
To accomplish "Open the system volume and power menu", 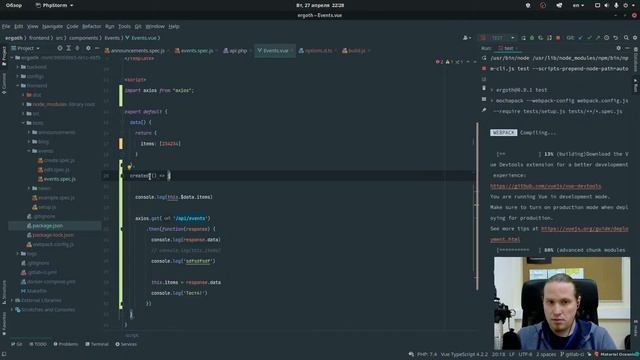I will click(x=616, y=5).
